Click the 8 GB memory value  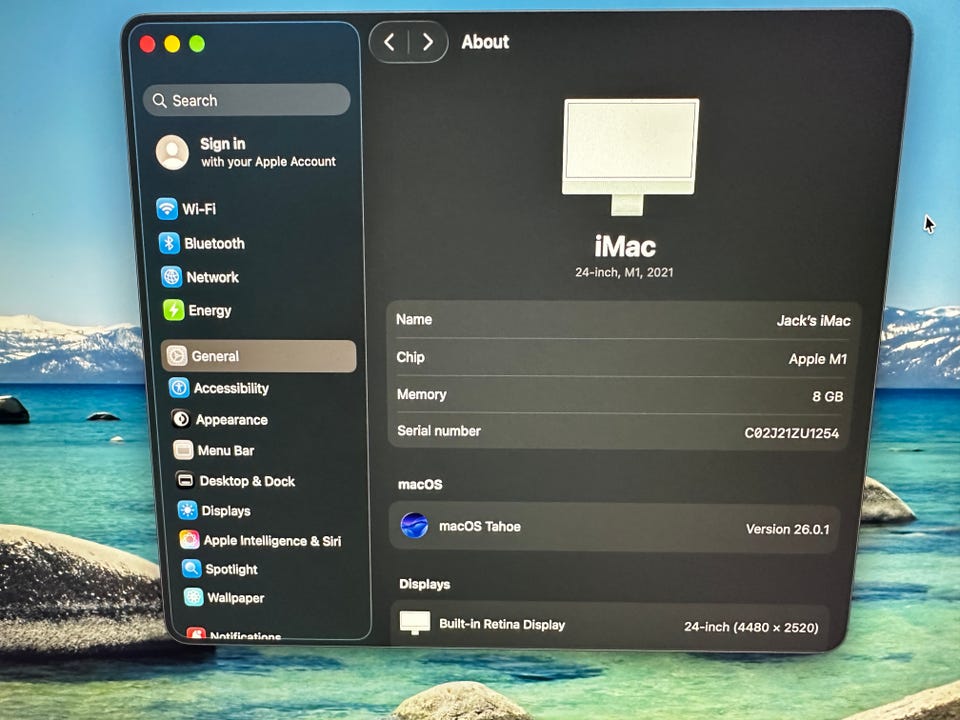coord(828,396)
